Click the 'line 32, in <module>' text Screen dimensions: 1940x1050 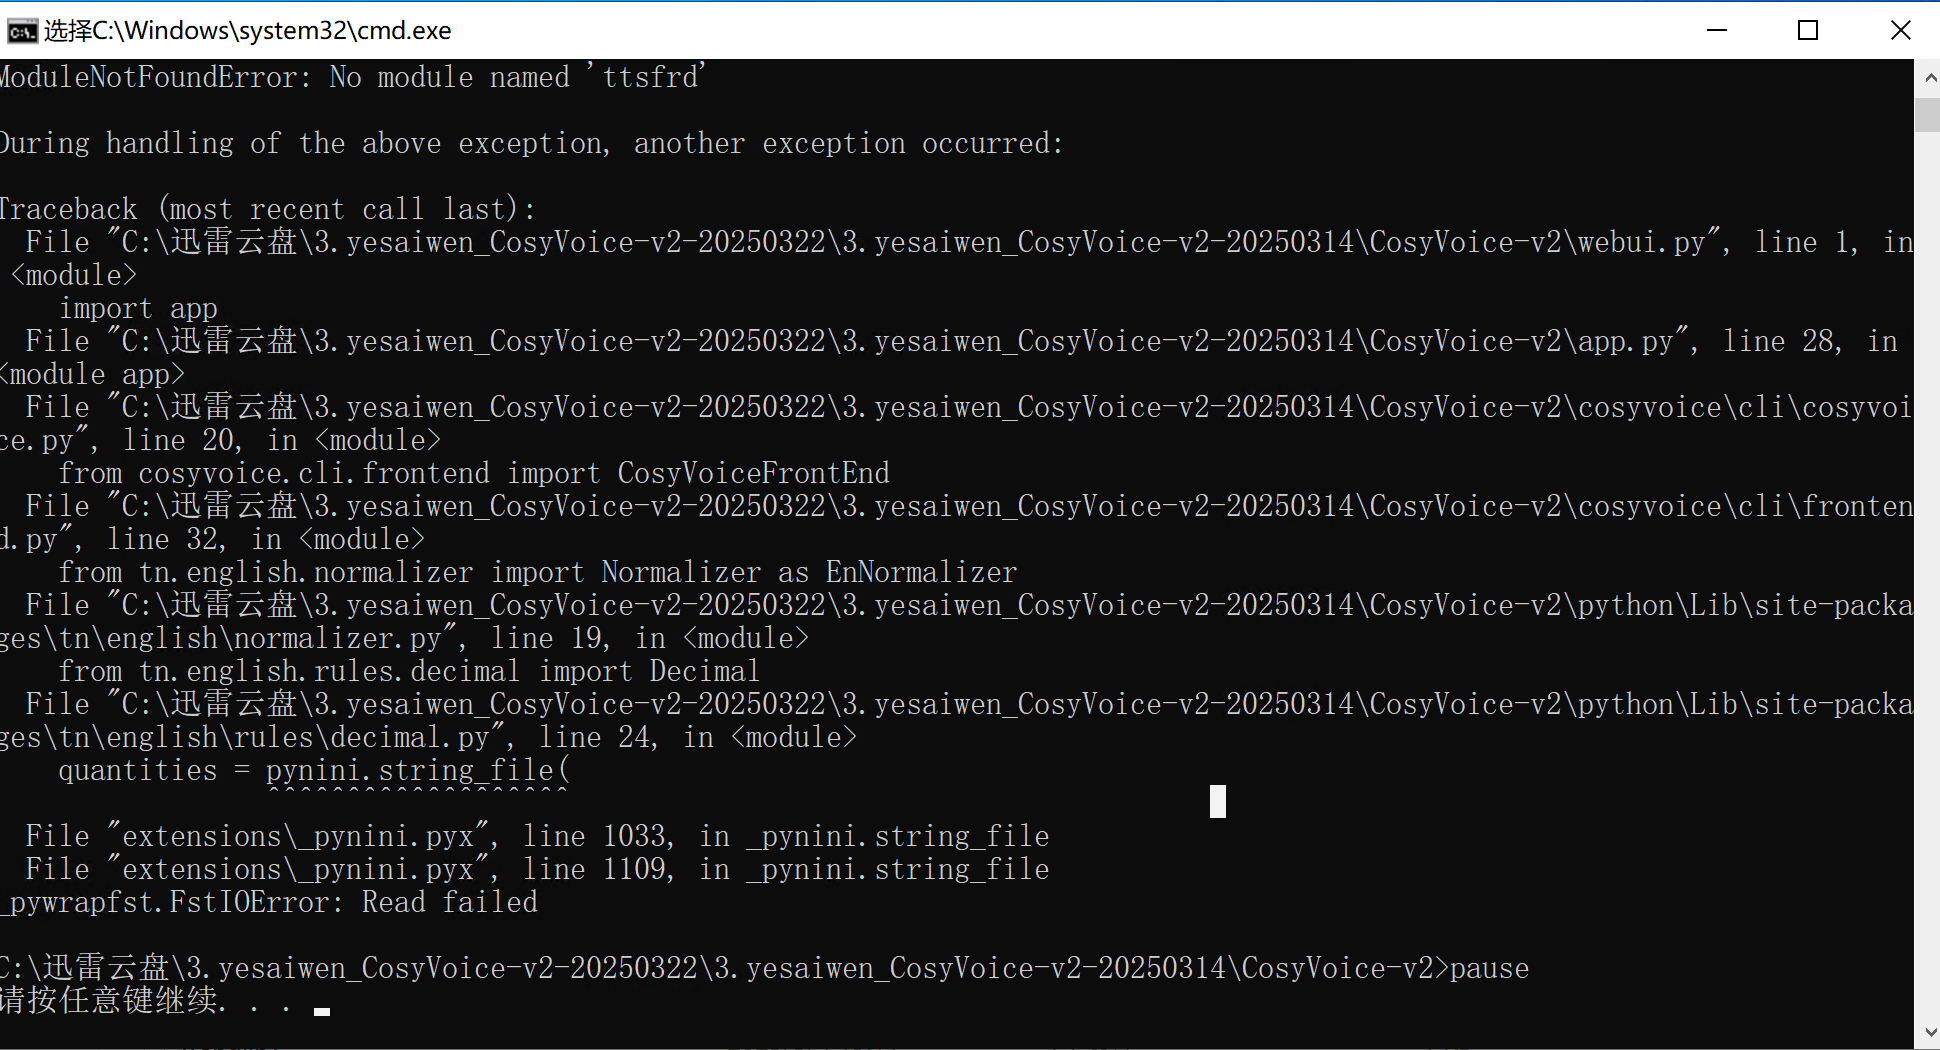coord(266,539)
